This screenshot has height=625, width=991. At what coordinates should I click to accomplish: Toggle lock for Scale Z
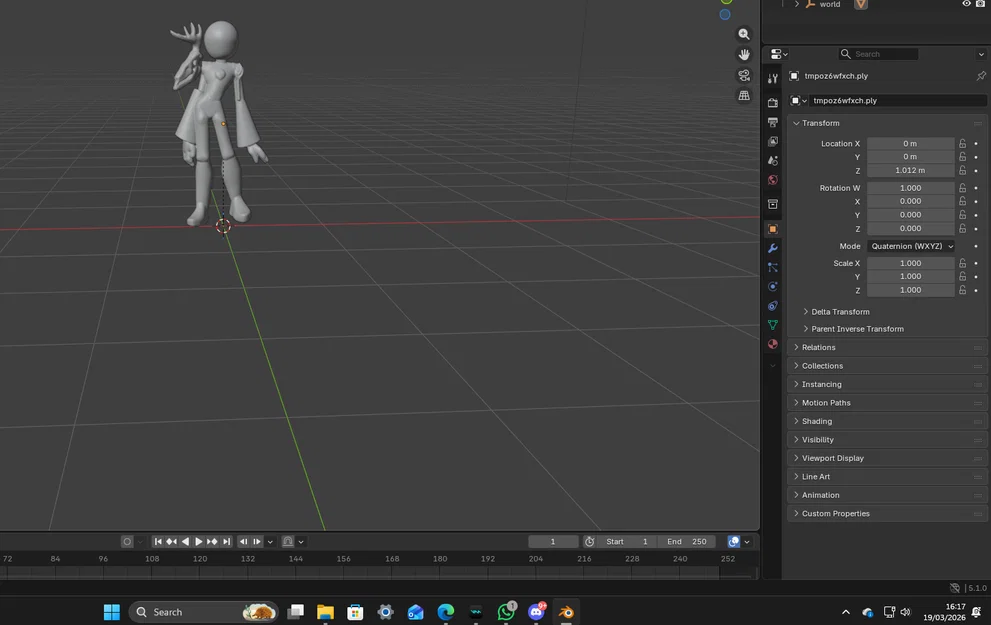click(963, 290)
